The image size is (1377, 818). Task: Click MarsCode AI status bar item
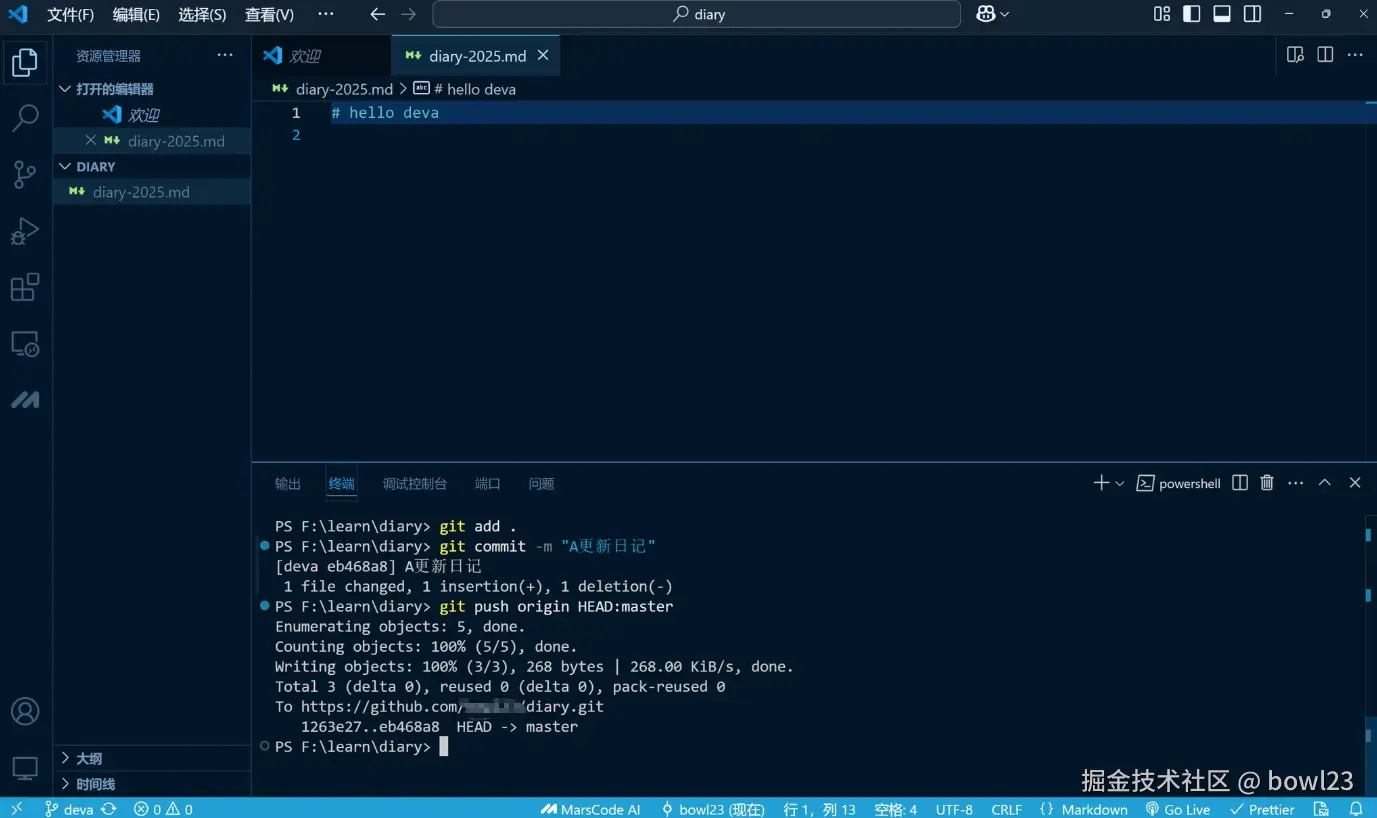click(590, 809)
